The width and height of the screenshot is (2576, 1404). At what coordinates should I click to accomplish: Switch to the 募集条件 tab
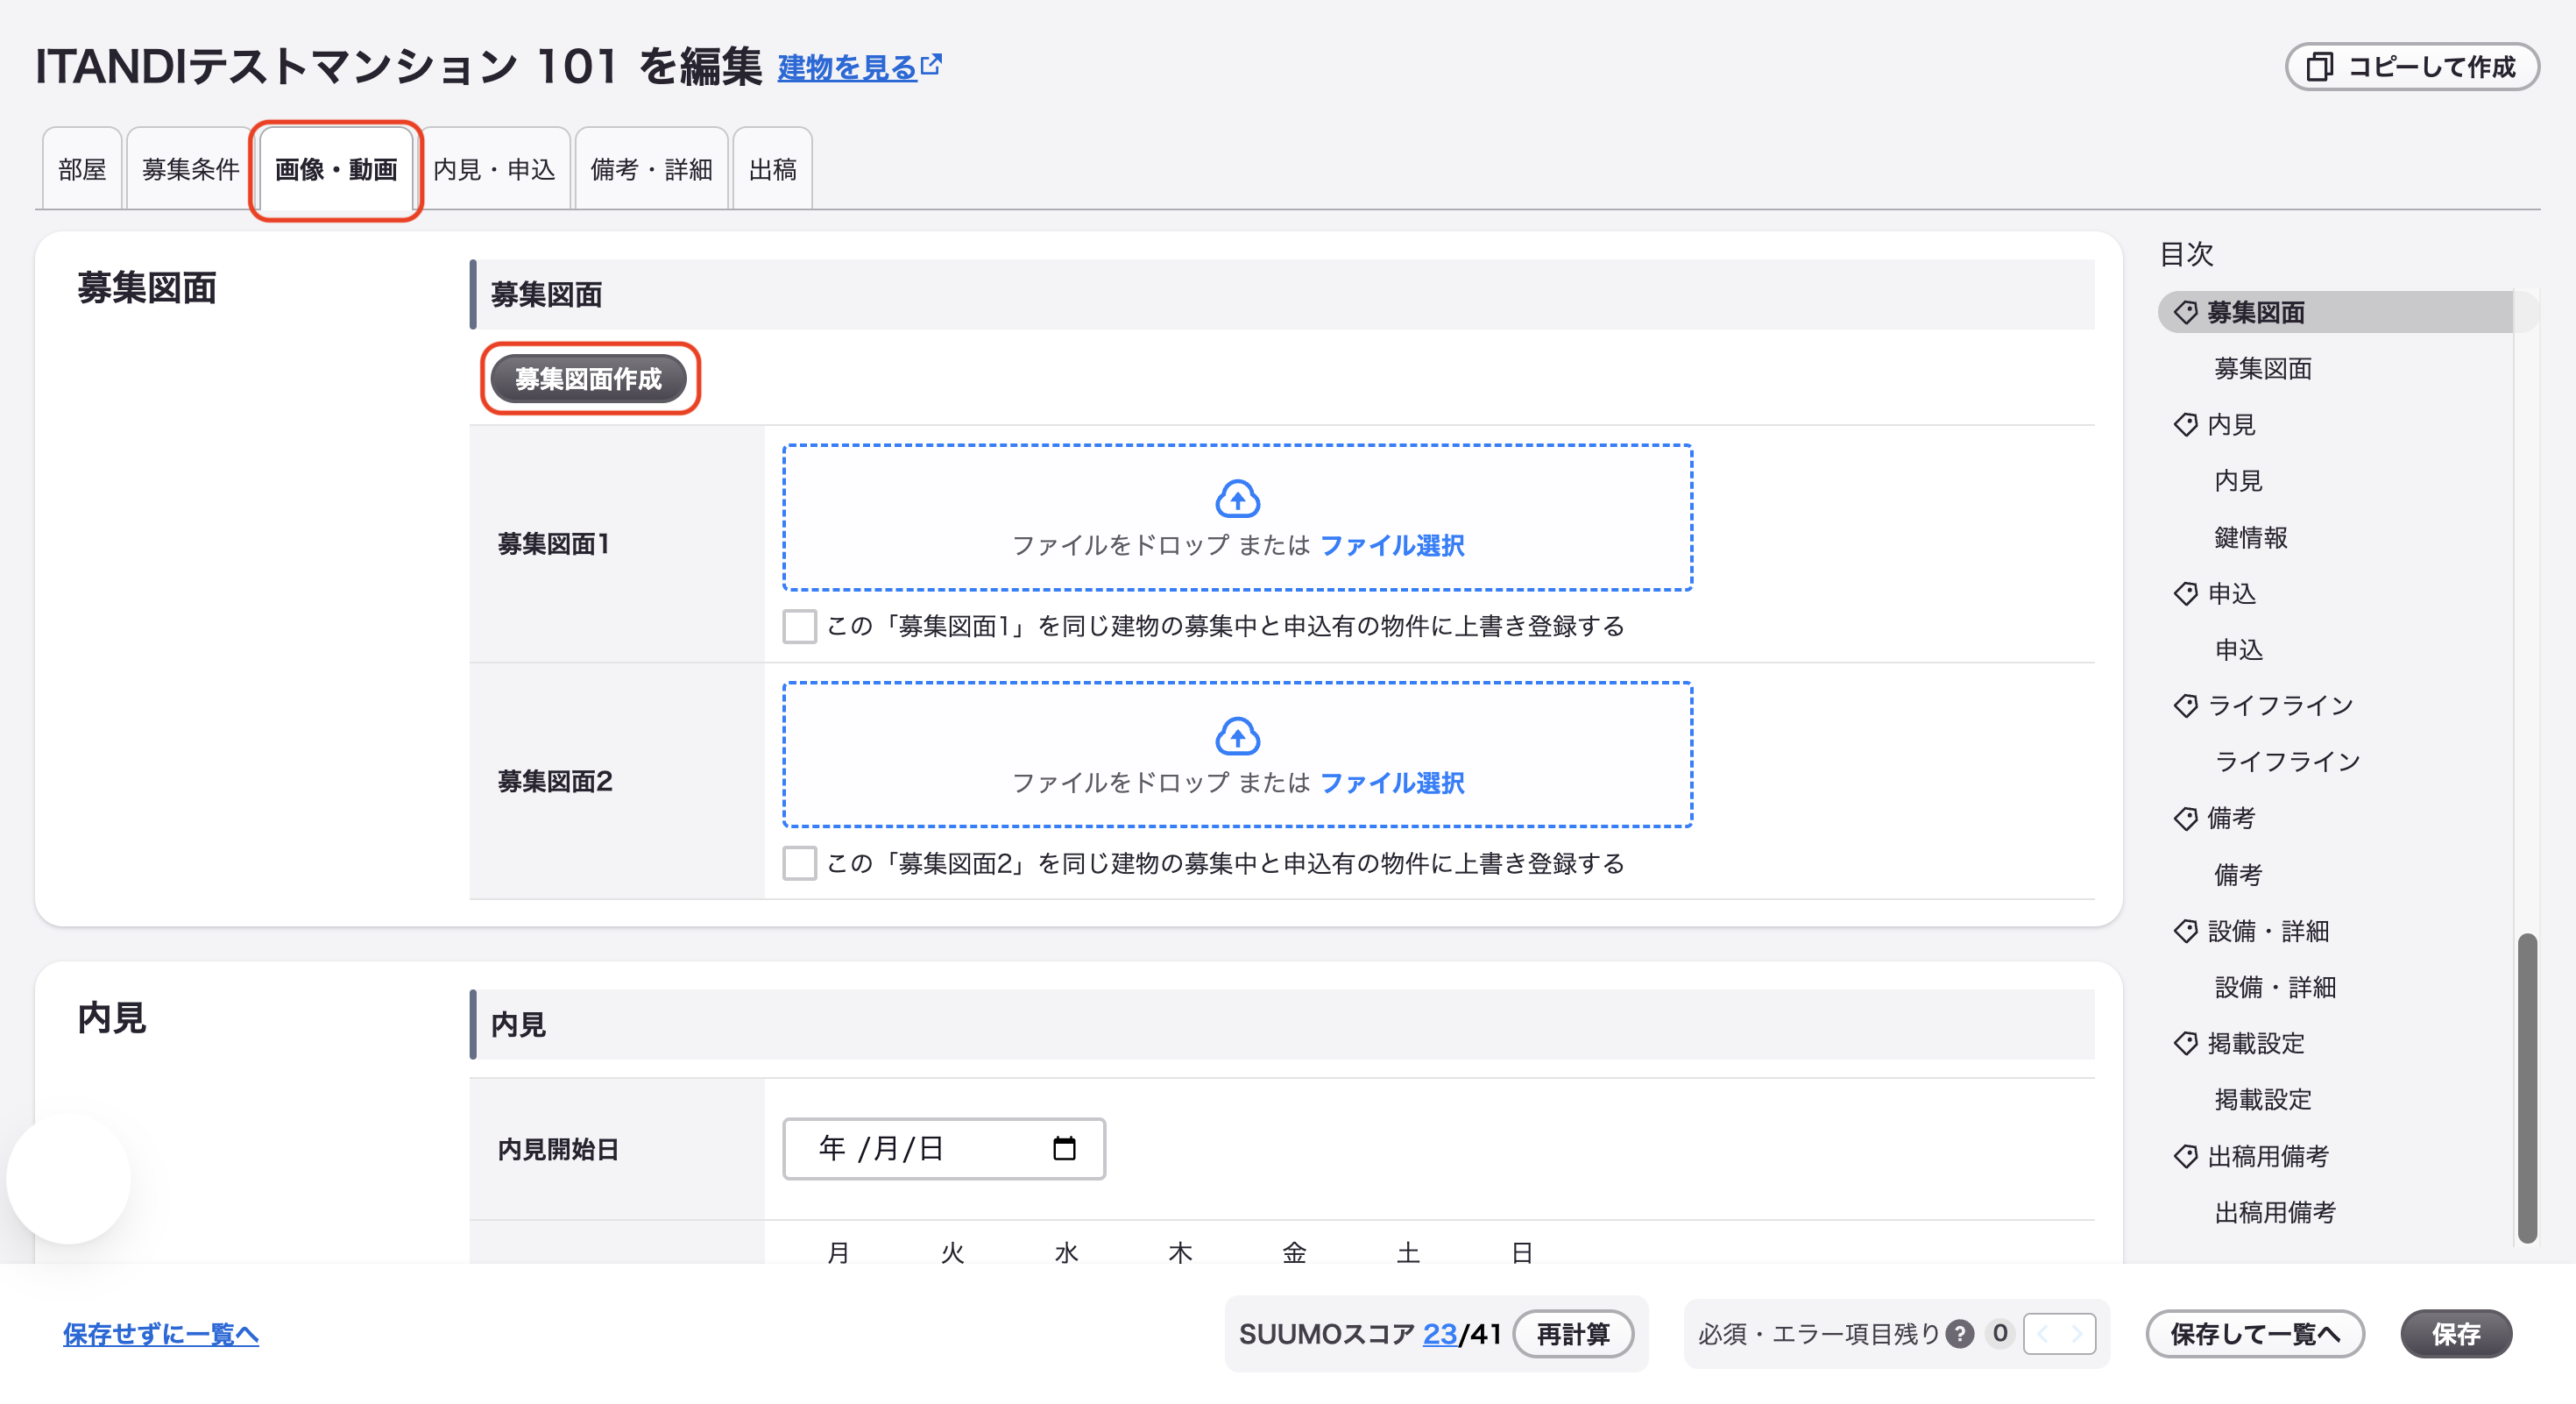point(190,169)
